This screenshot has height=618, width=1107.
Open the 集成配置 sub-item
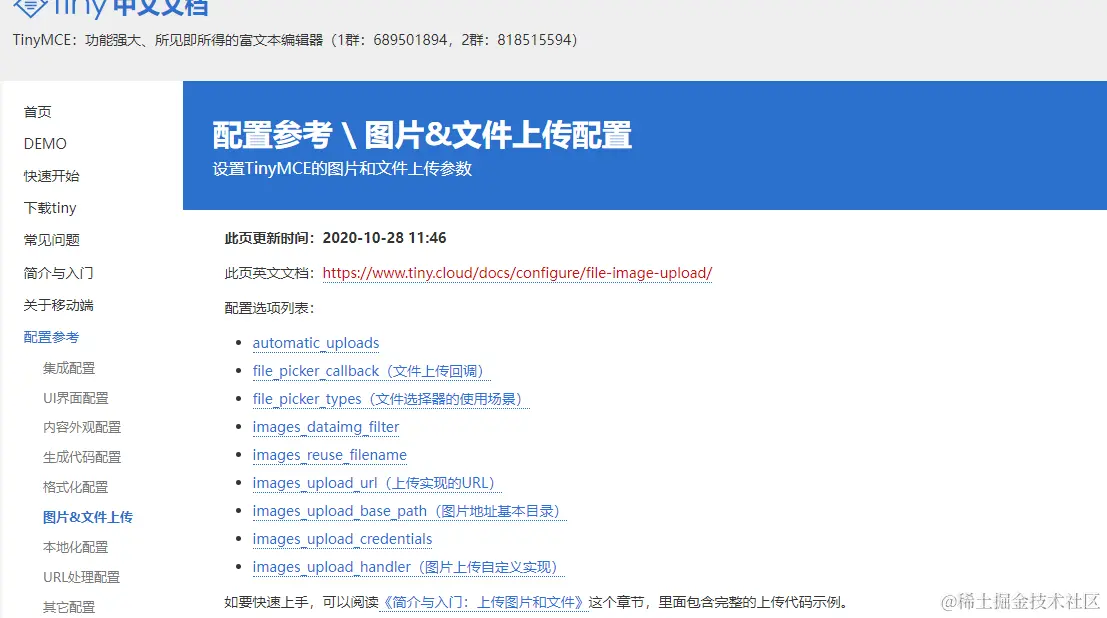69,368
